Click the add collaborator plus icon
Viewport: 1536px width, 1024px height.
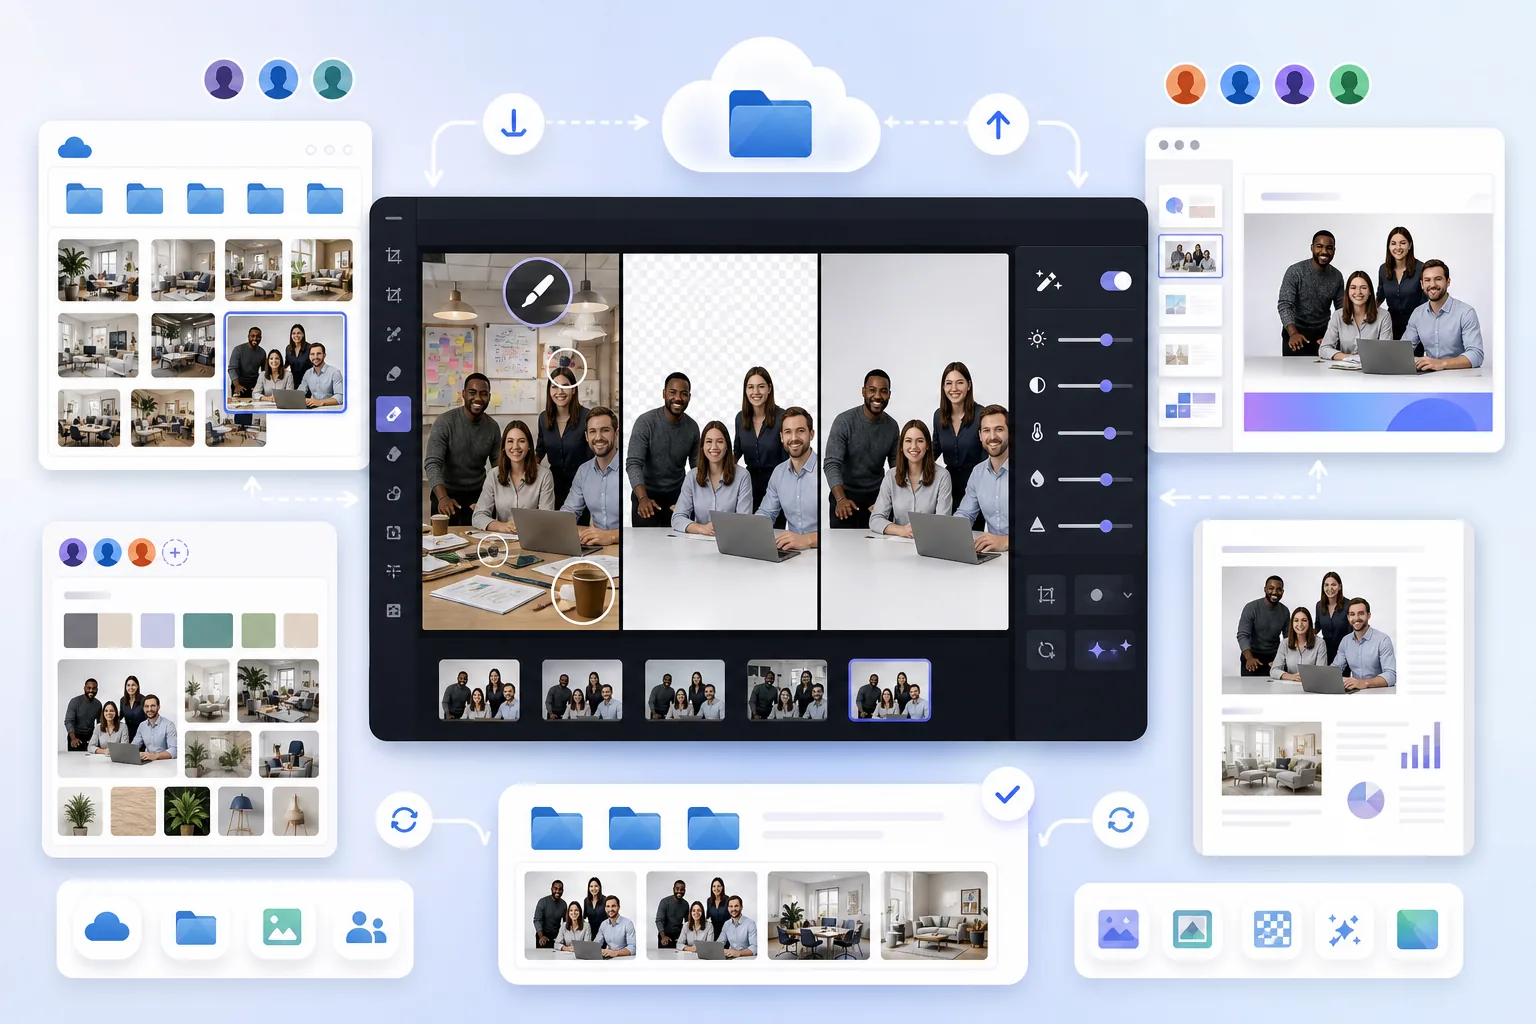175,552
